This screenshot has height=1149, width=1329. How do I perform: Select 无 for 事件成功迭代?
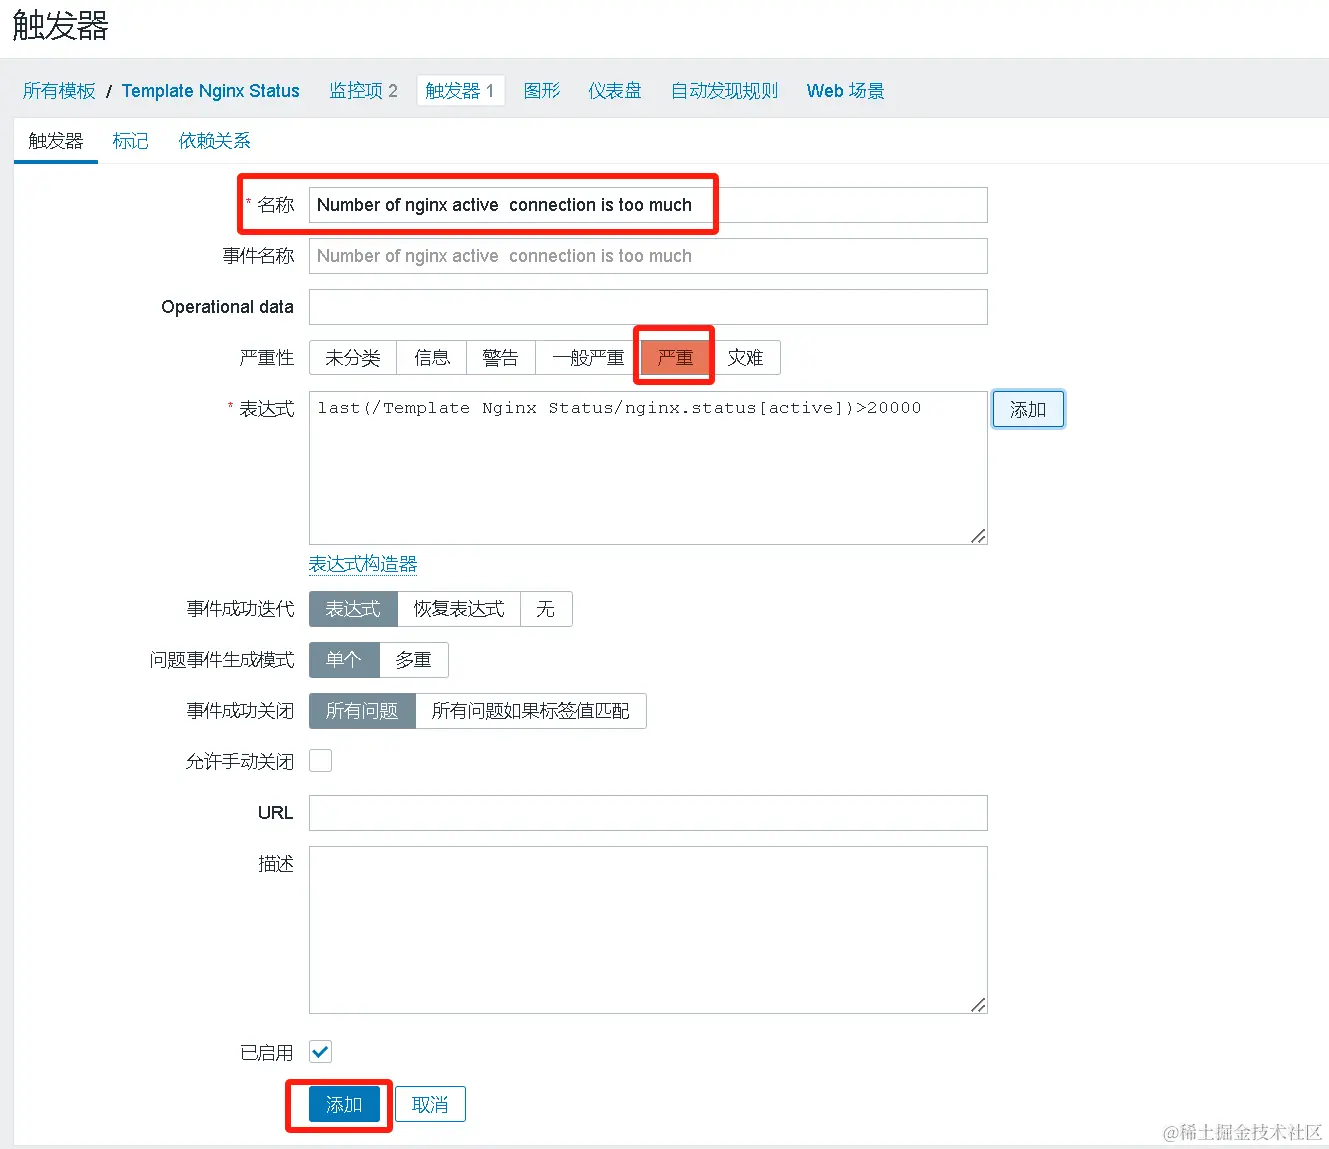pyautogui.click(x=546, y=609)
